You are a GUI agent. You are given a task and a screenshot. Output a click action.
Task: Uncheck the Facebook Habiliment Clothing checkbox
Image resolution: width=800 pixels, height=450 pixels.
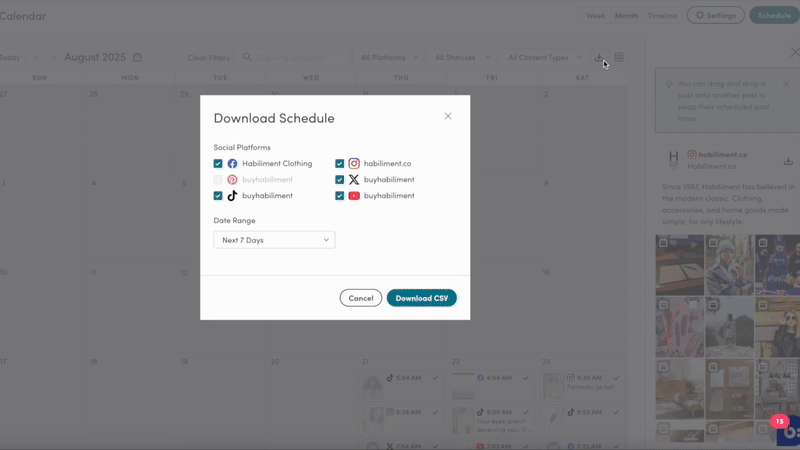pos(218,164)
